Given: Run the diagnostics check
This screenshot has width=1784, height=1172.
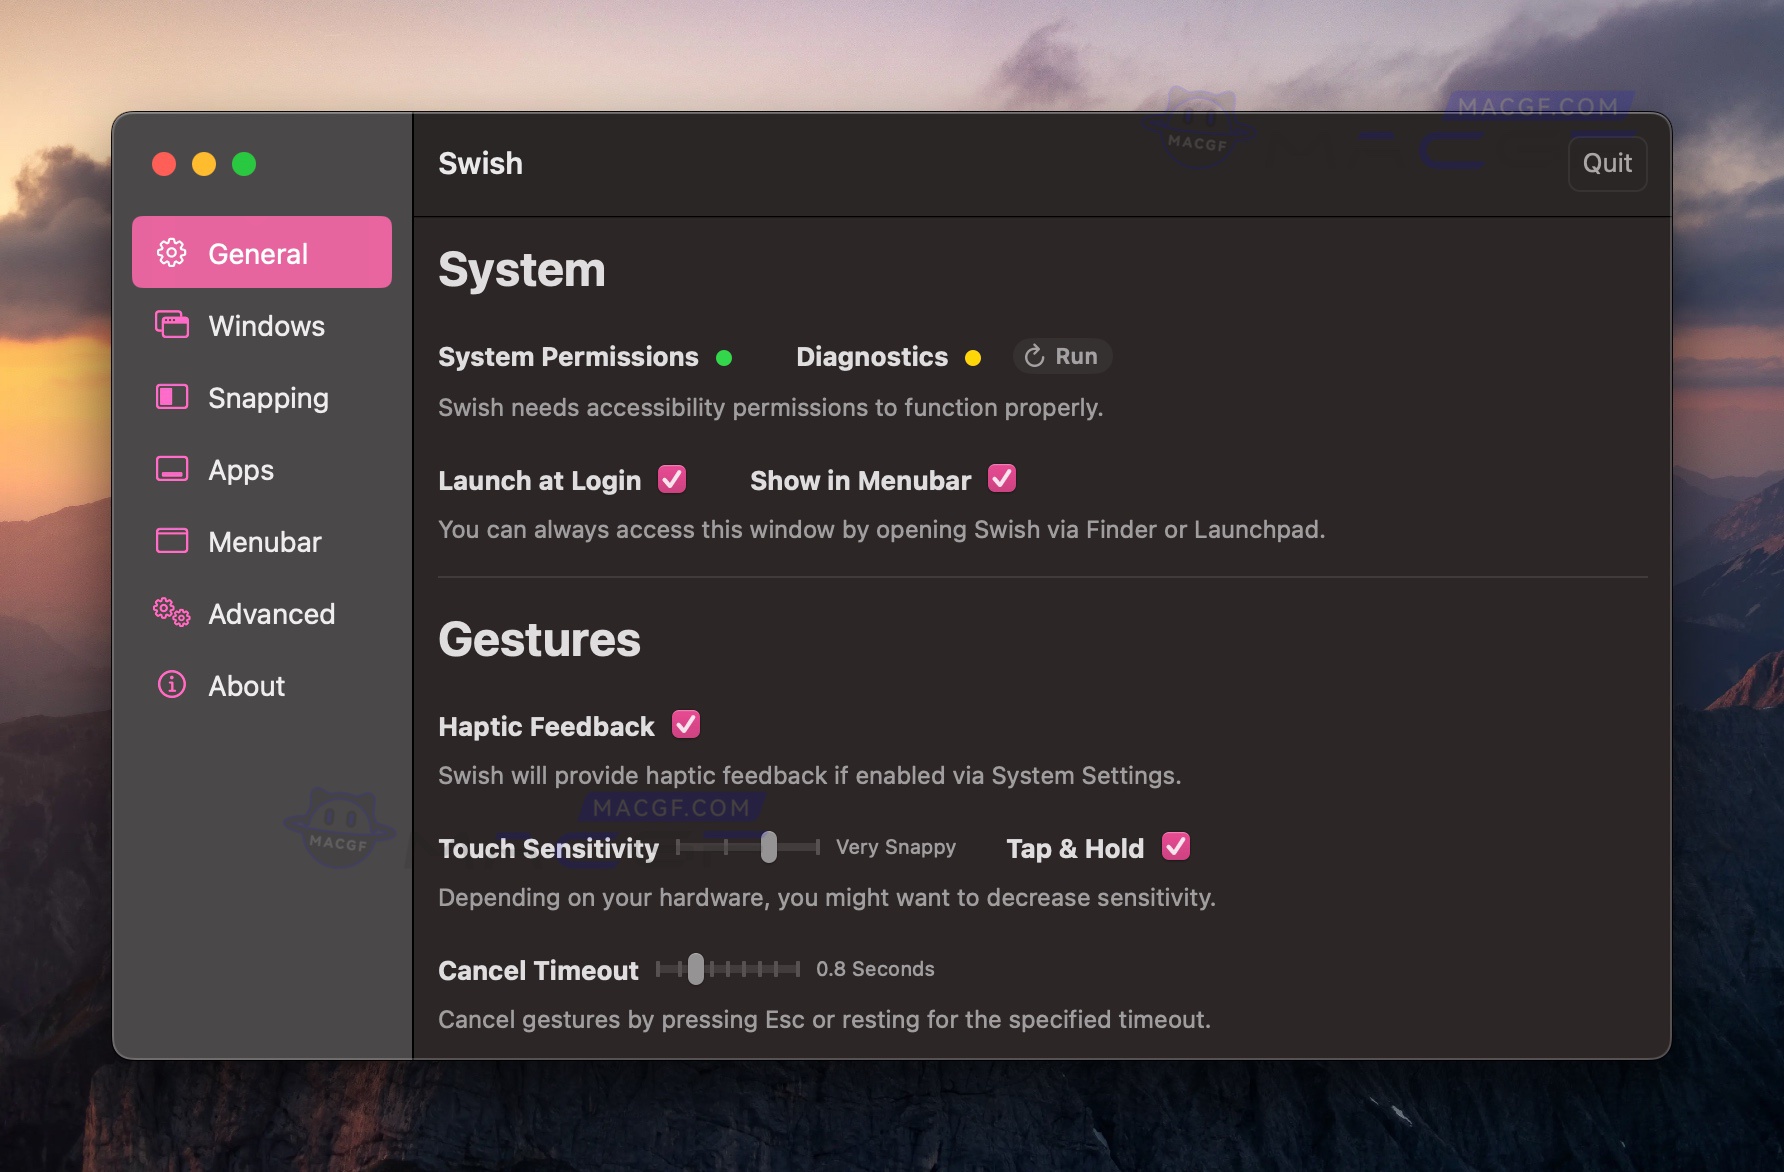Looking at the screenshot, I should 1062,356.
